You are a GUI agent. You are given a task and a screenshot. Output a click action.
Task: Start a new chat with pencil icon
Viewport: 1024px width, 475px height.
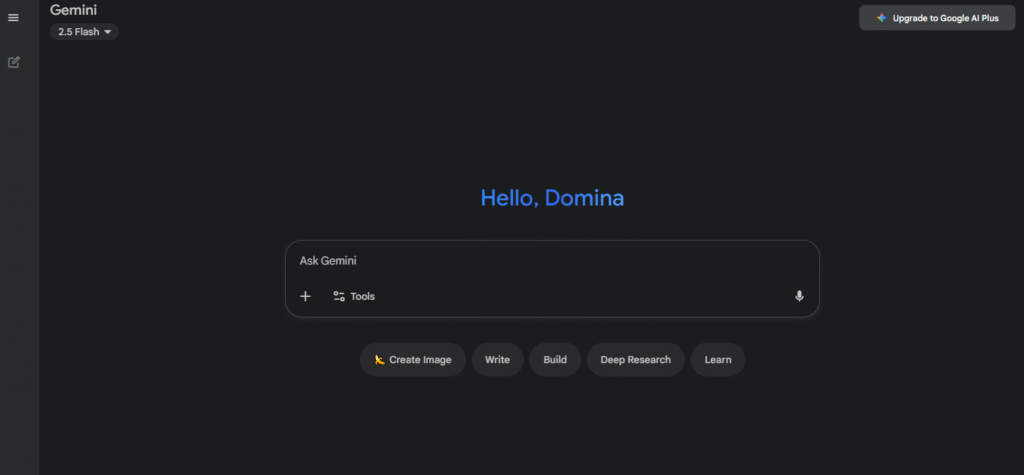tap(13, 62)
